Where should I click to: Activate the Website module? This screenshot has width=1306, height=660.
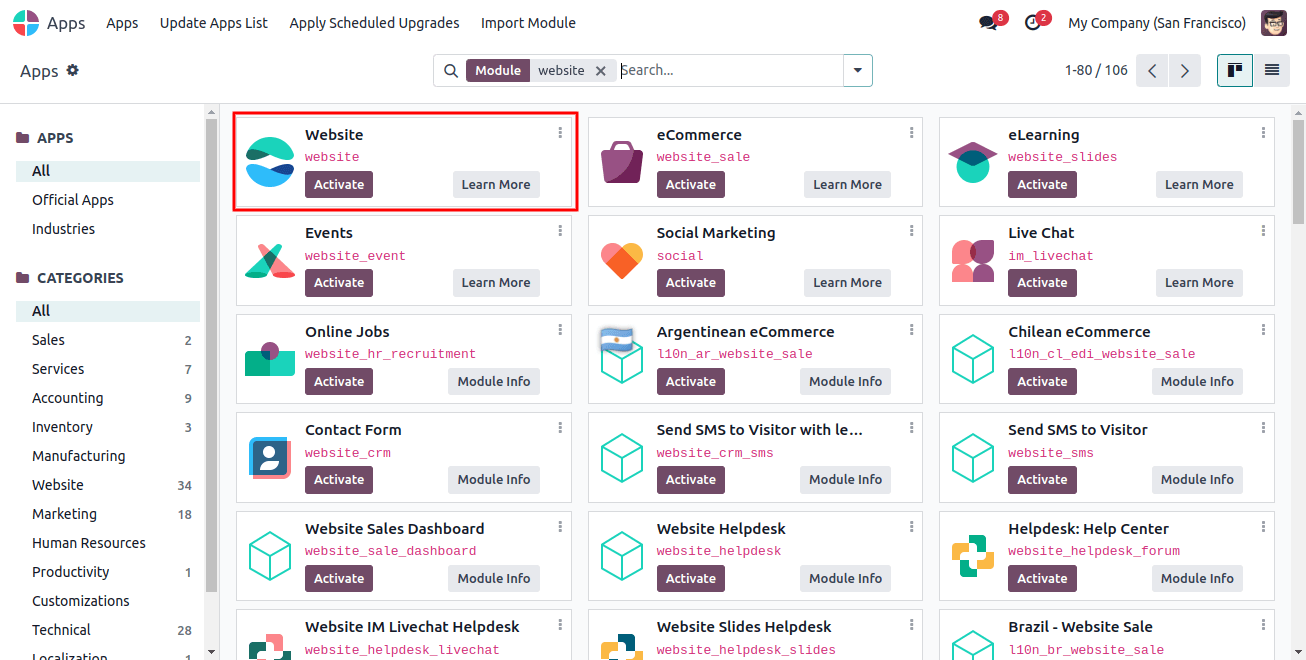pyautogui.click(x=339, y=184)
